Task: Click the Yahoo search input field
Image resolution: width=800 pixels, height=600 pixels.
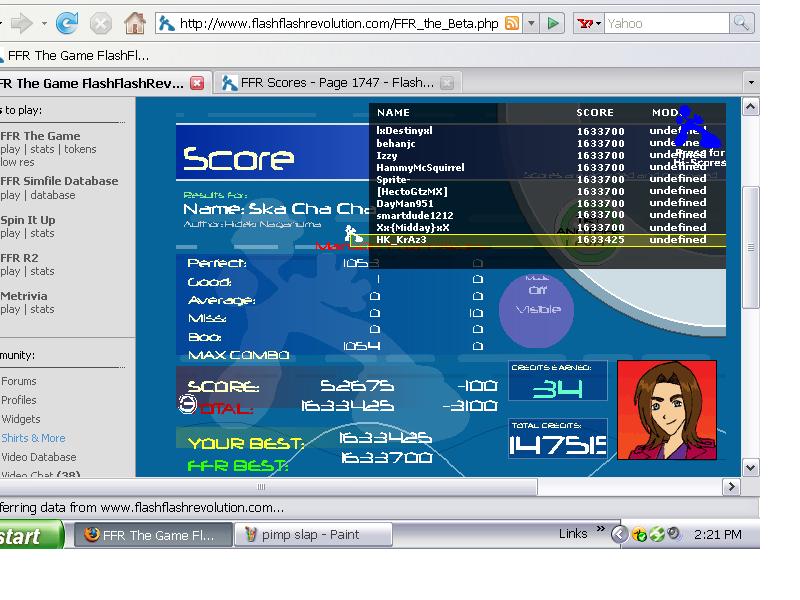Action: pyautogui.click(x=666, y=23)
